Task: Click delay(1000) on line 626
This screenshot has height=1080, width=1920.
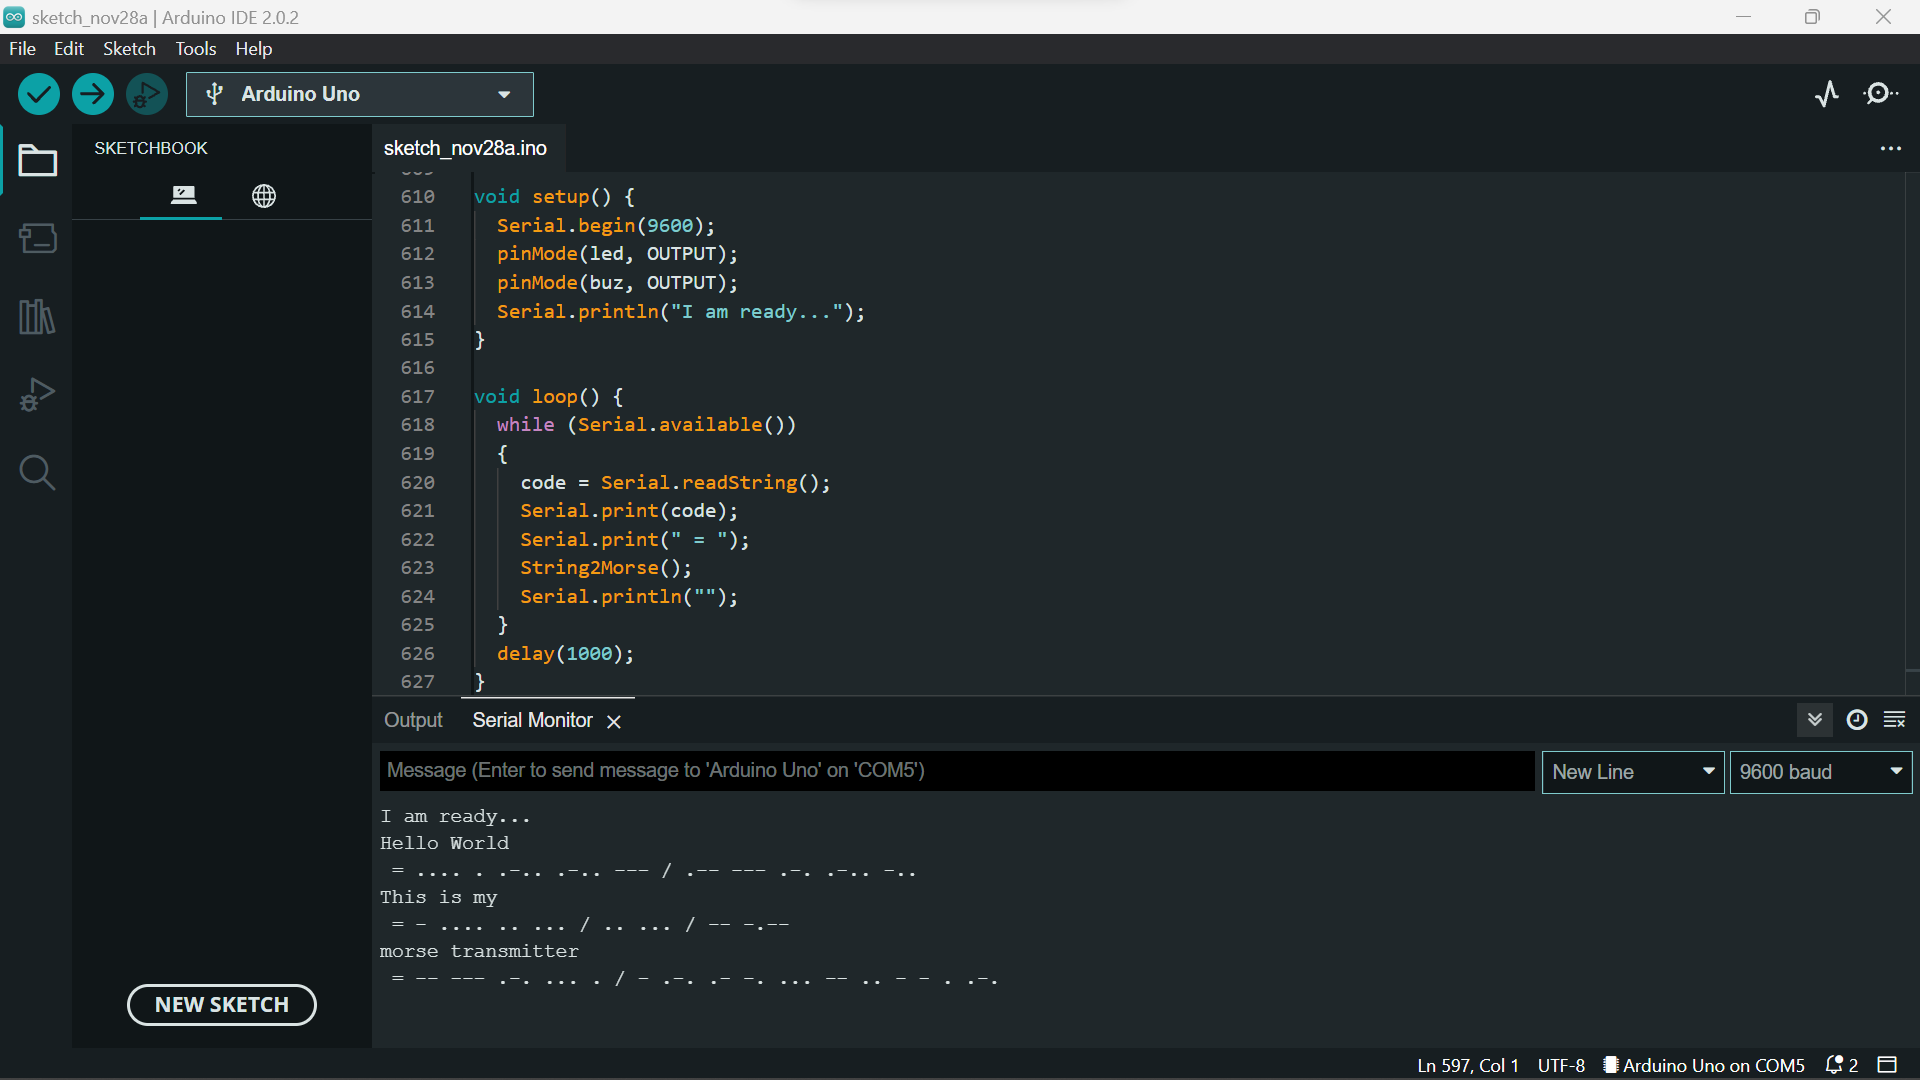Action: pos(565,653)
